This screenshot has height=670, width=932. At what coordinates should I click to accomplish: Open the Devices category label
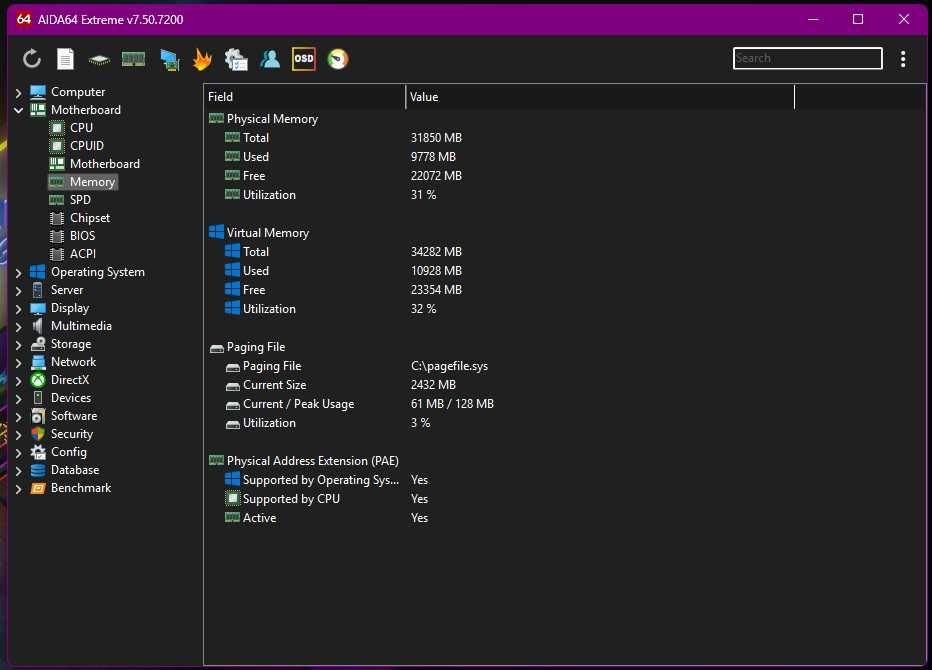click(71, 398)
